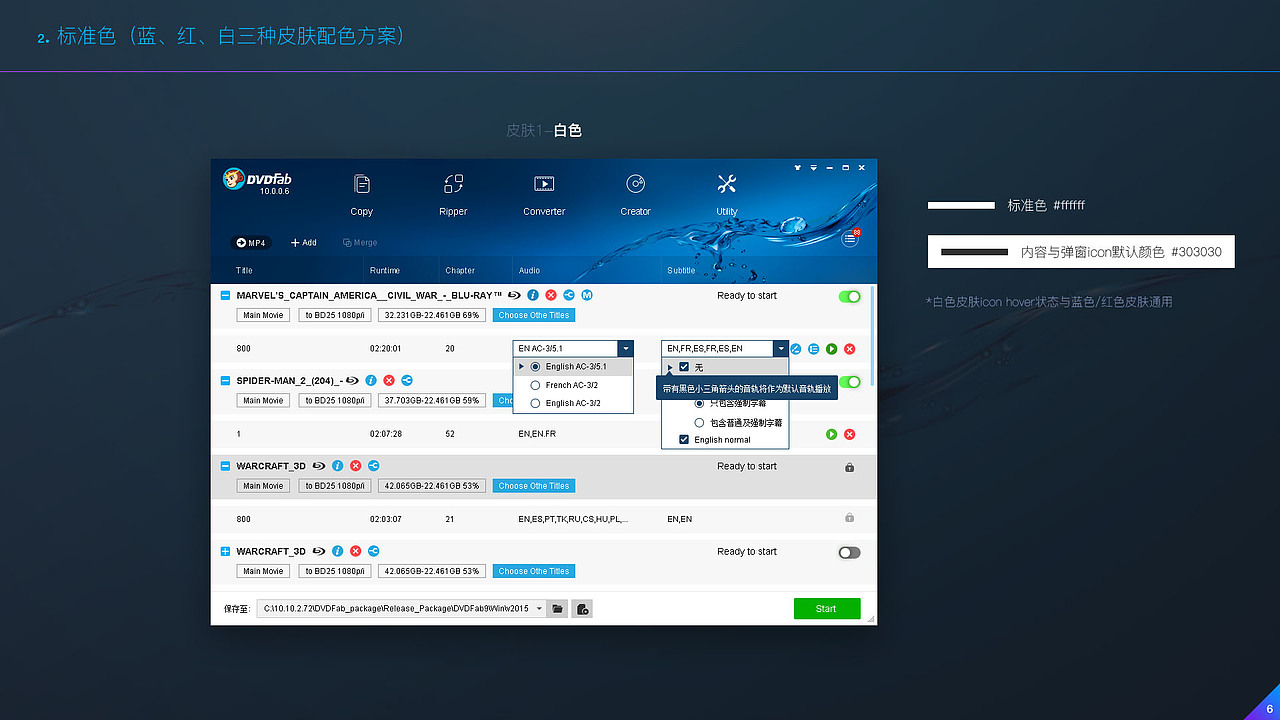
Task: Click the #ffffff standard color swatch
Action: [x=961, y=204]
